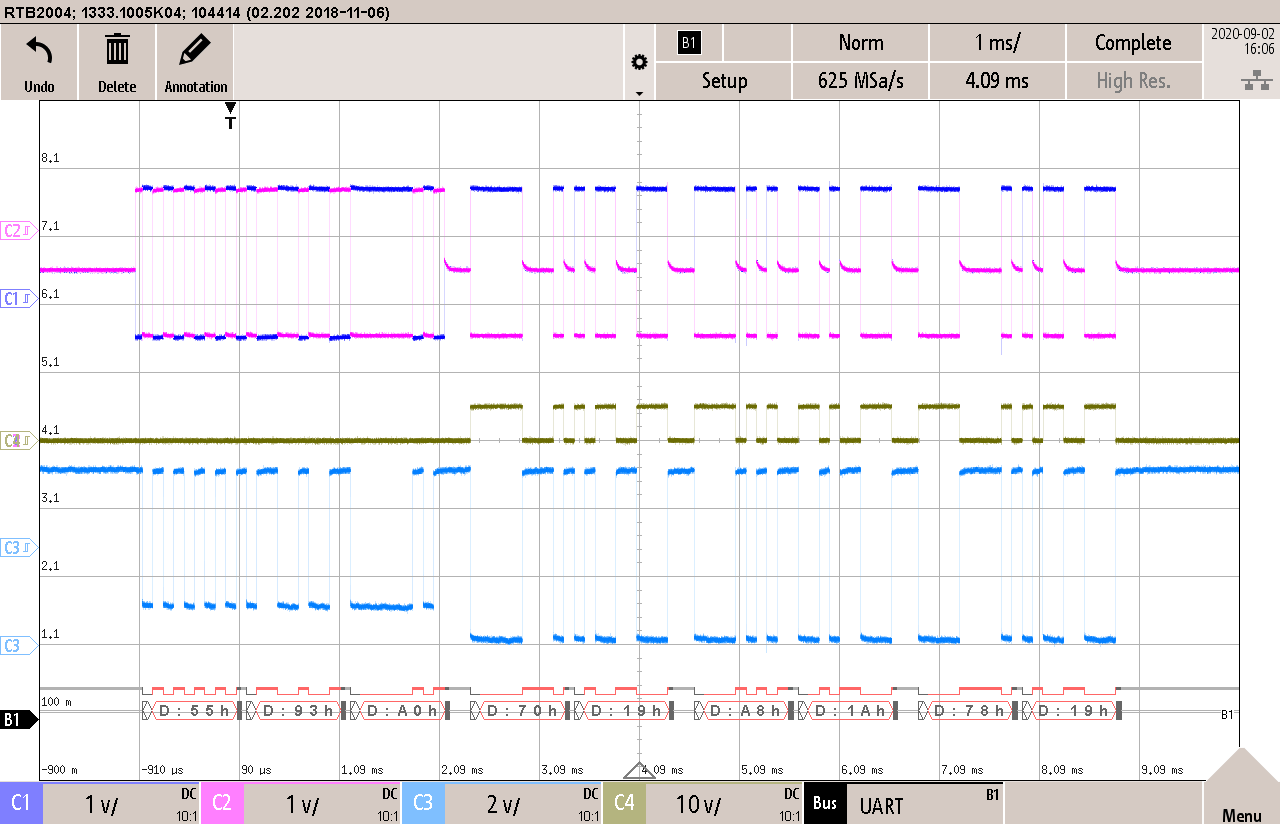Open the Norm trigger mode selector
This screenshot has width=1280, height=824.
click(860, 42)
